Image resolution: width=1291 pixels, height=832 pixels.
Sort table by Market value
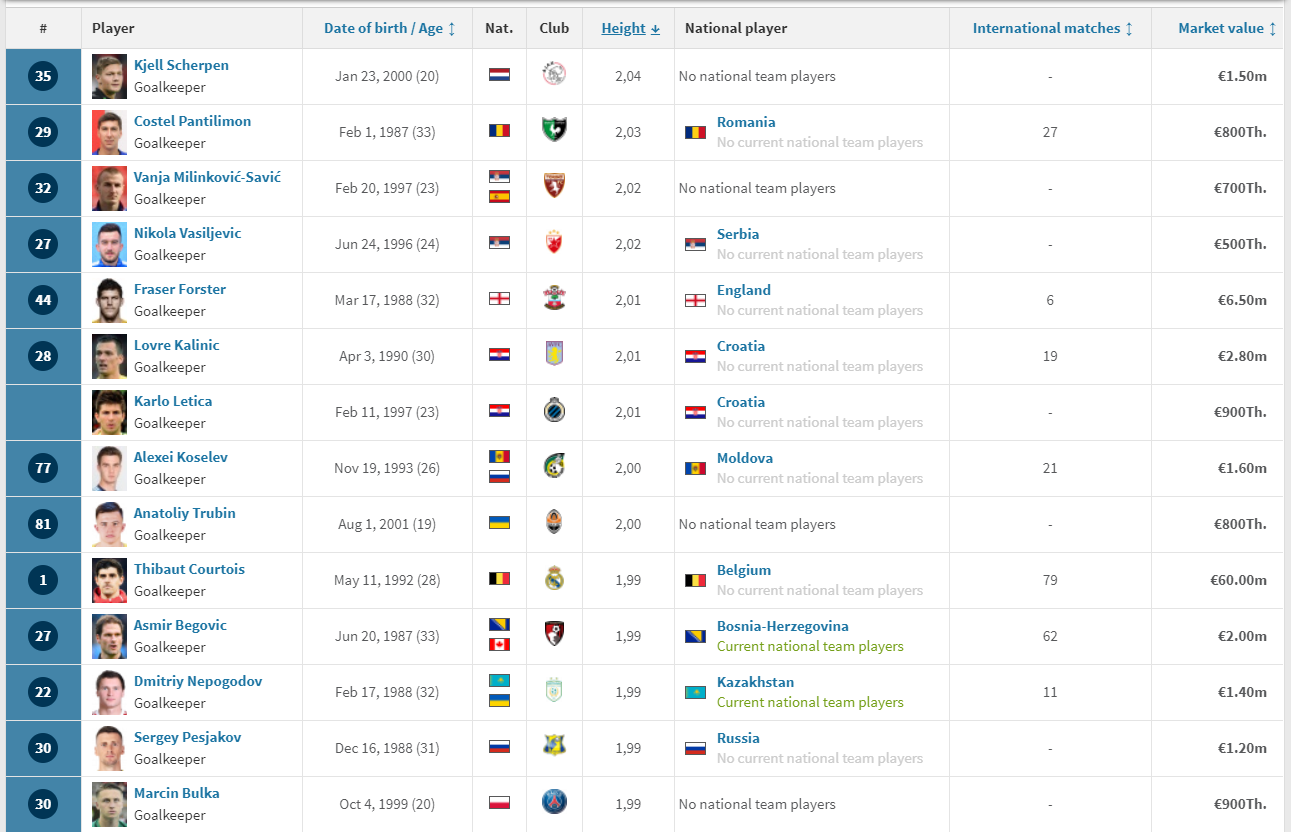click(1226, 28)
